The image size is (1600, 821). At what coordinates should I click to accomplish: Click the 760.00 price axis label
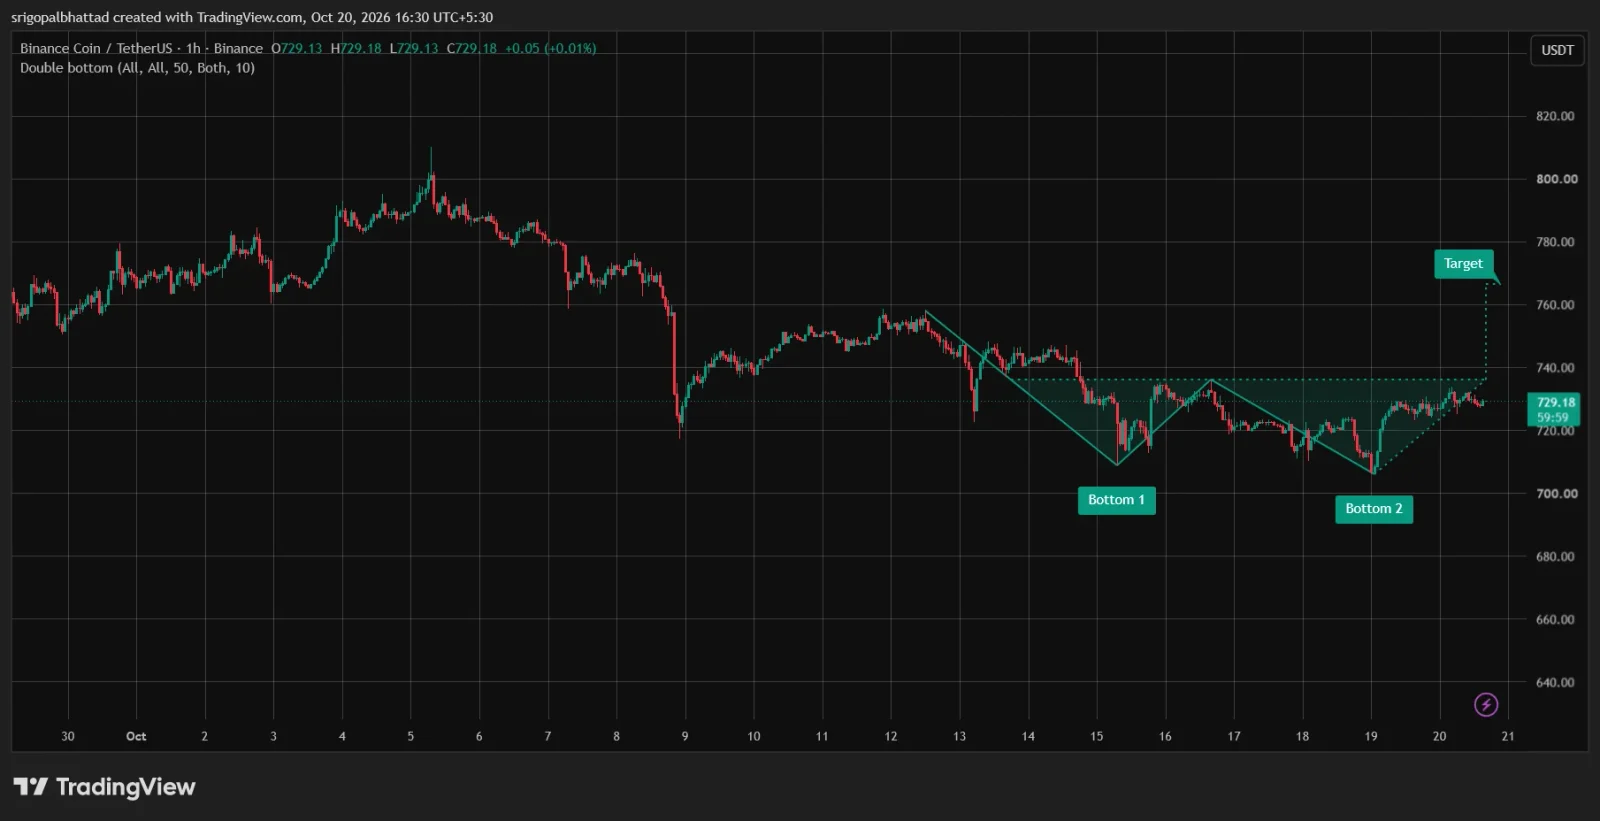[1556, 305]
